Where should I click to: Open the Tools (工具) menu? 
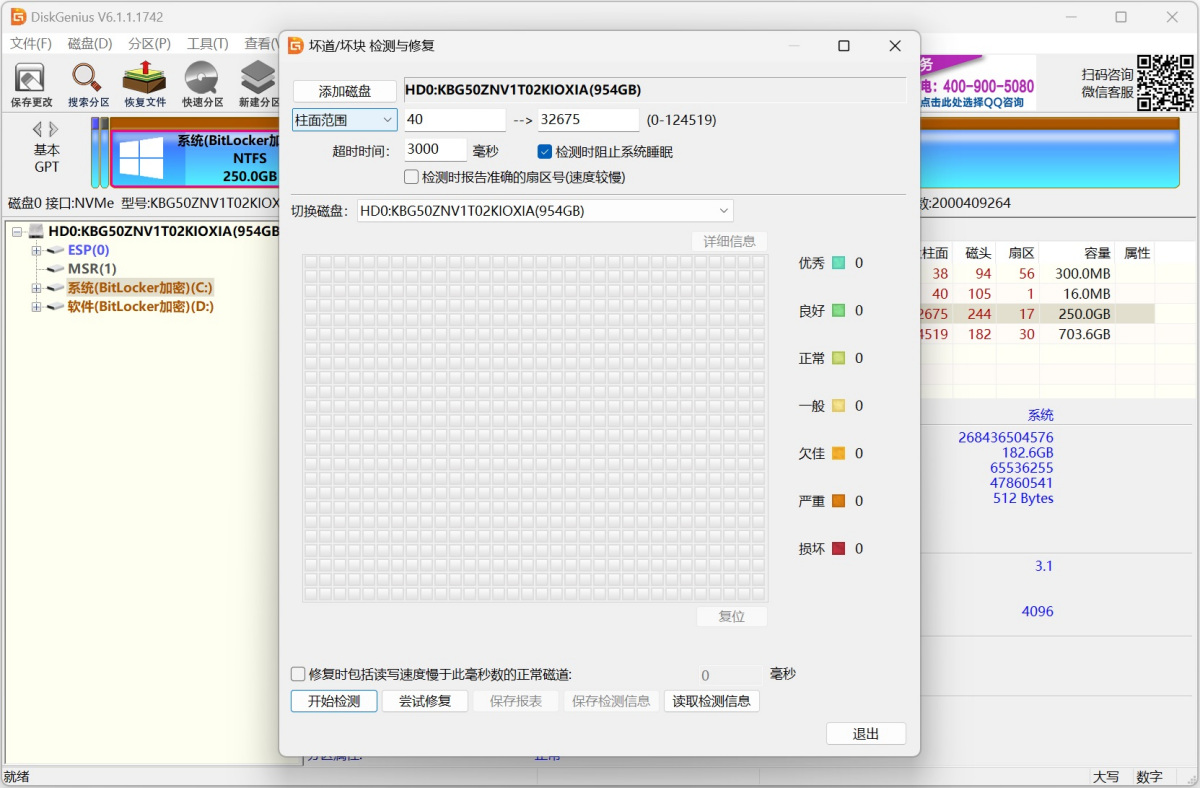pos(207,44)
